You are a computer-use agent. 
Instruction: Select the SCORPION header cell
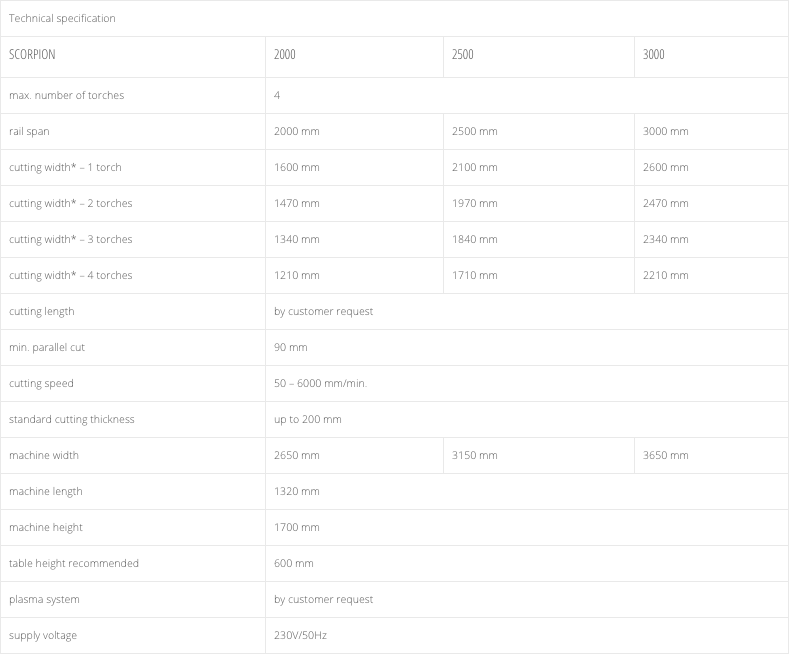[x=32, y=55]
